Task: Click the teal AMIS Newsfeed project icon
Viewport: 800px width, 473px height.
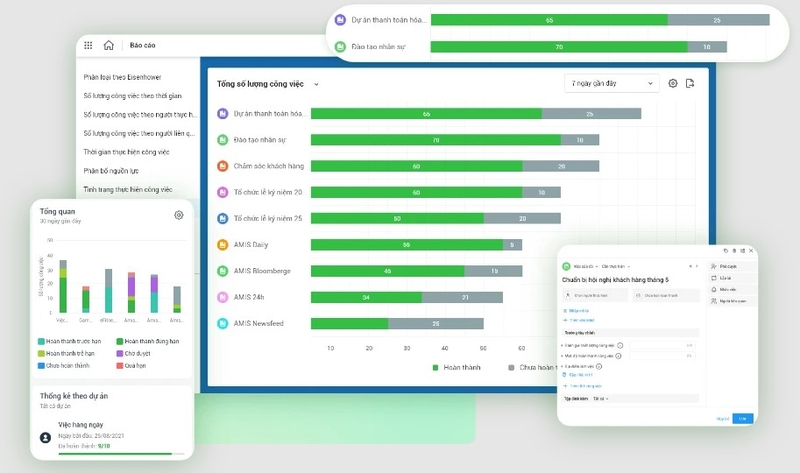Action: click(x=222, y=323)
